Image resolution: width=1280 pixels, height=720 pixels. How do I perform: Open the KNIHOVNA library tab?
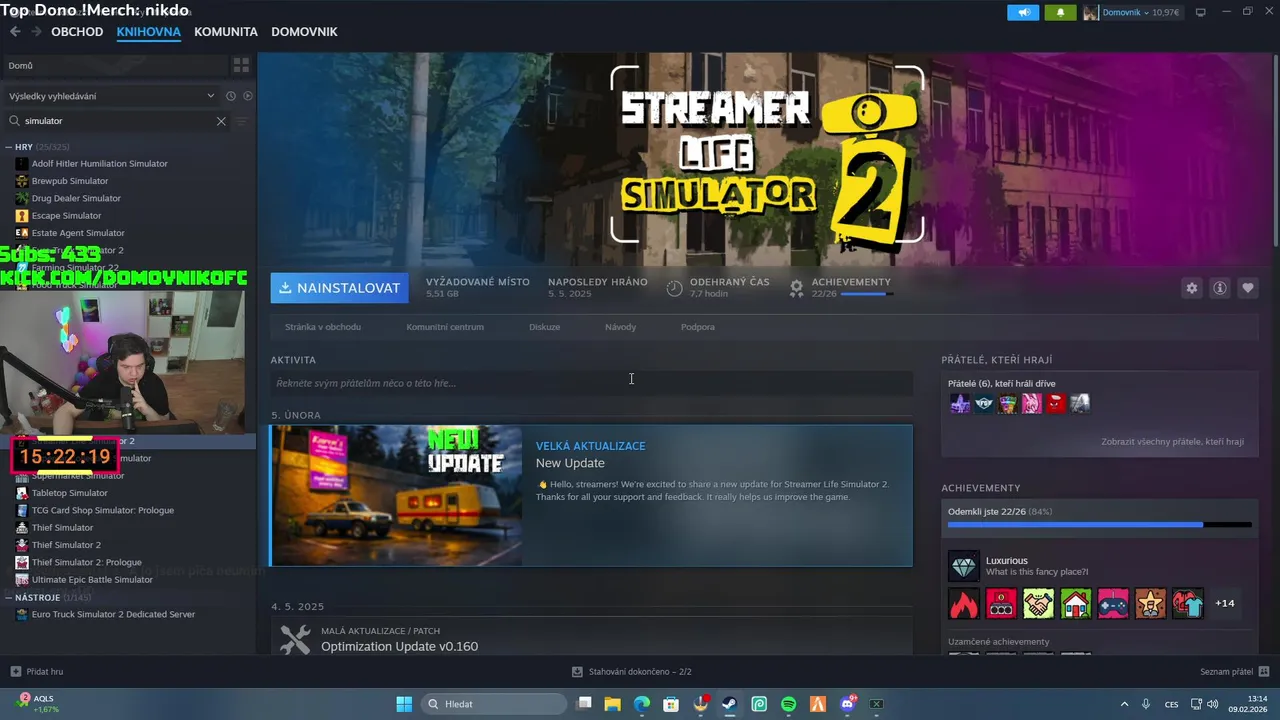(148, 32)
